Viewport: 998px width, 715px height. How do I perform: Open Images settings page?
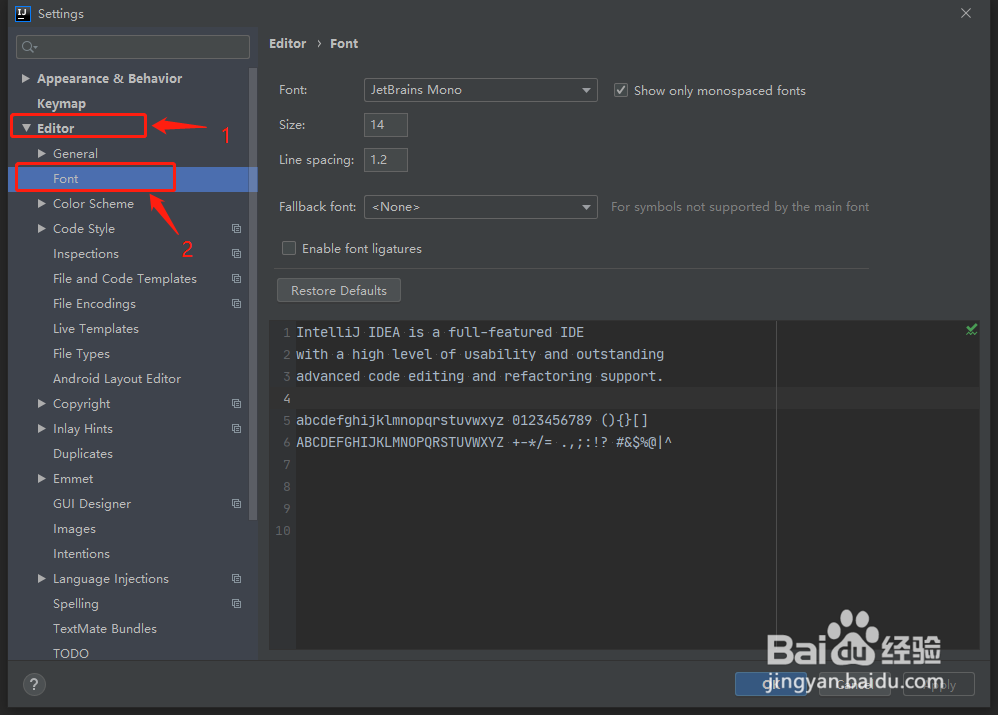74,529
